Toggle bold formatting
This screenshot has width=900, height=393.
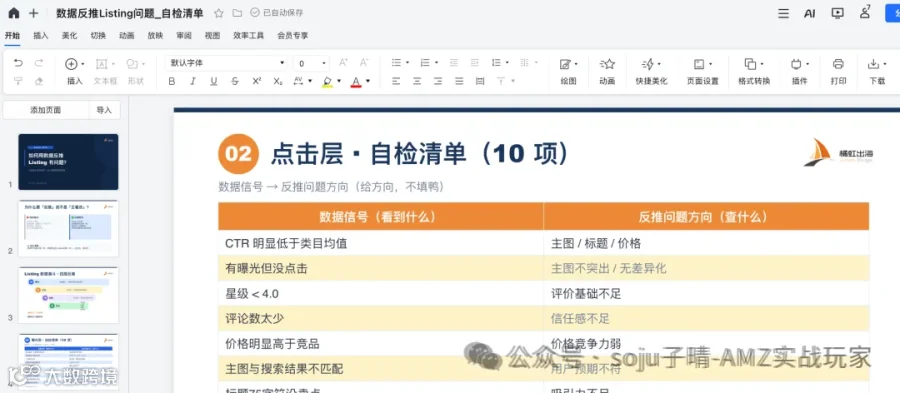[x=172, y=81]
